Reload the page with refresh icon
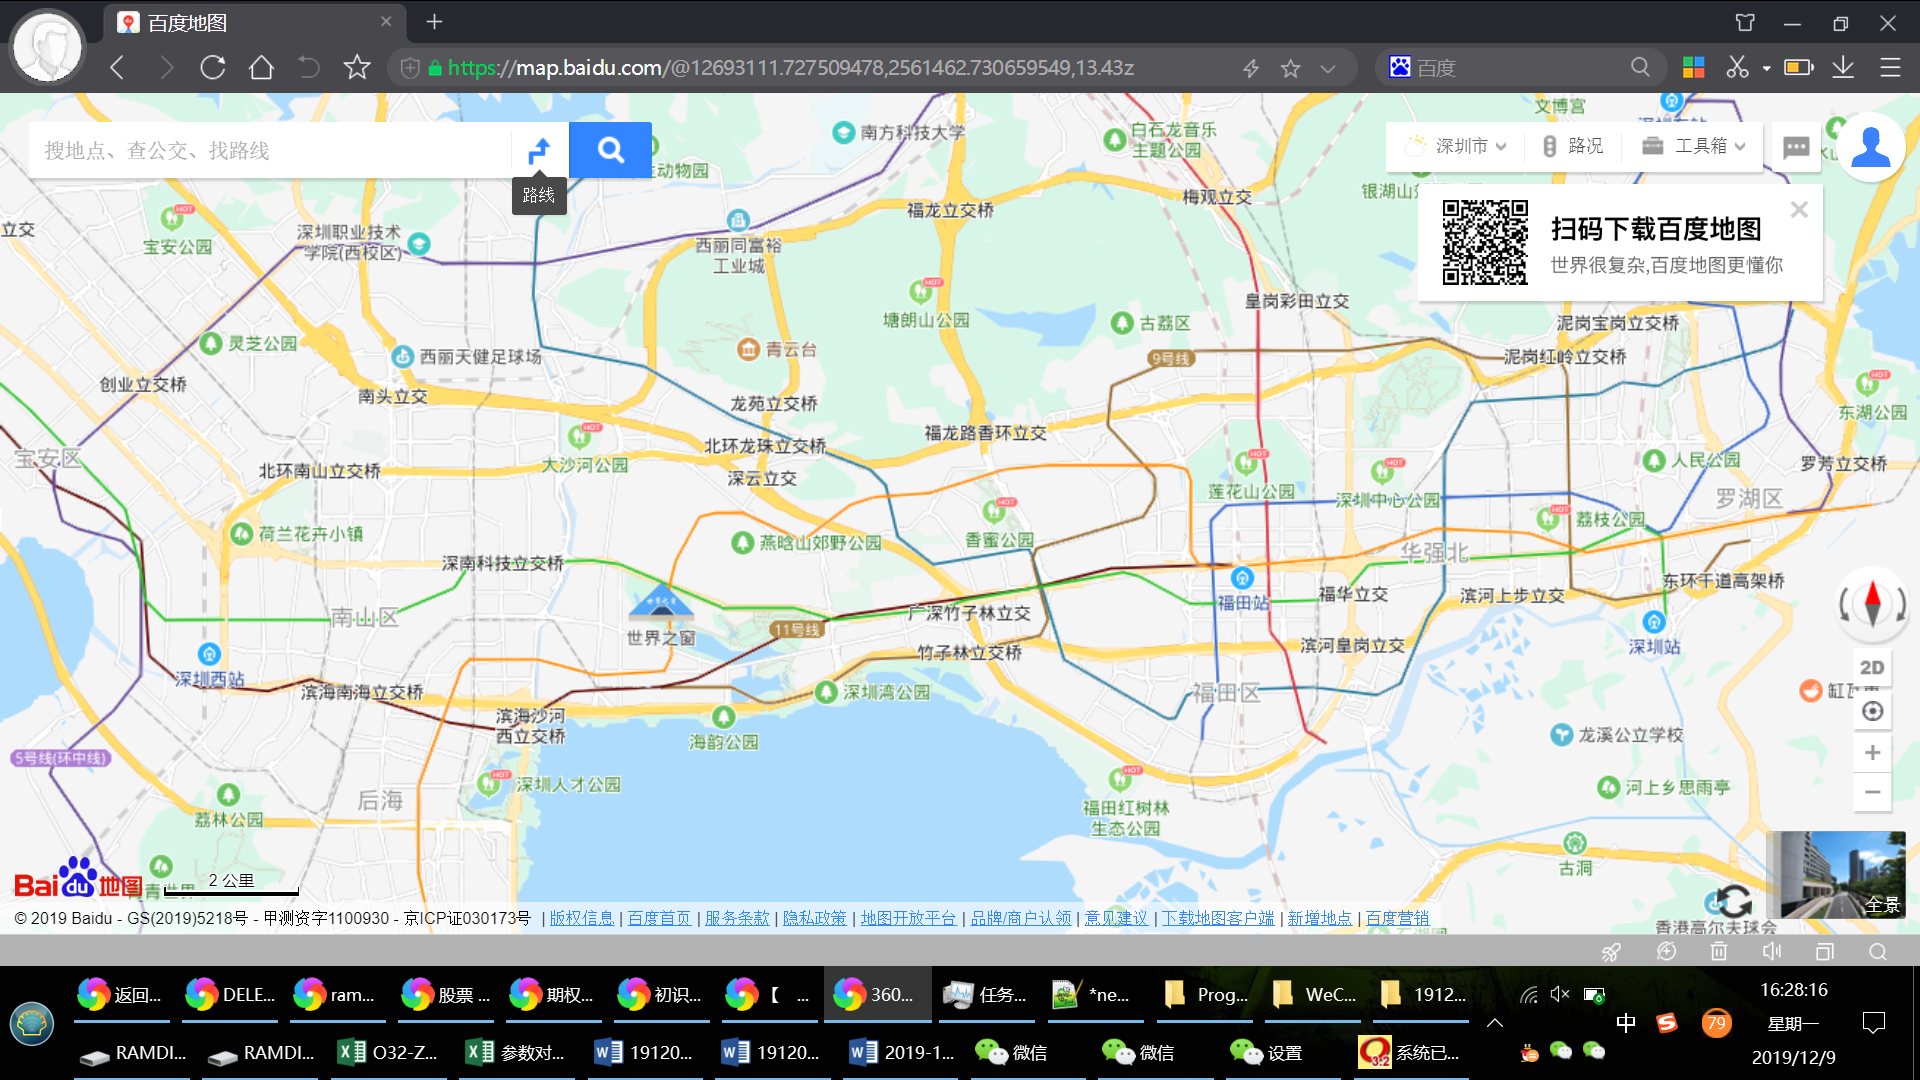The image size is (1920, 1080). pos(212,67)
